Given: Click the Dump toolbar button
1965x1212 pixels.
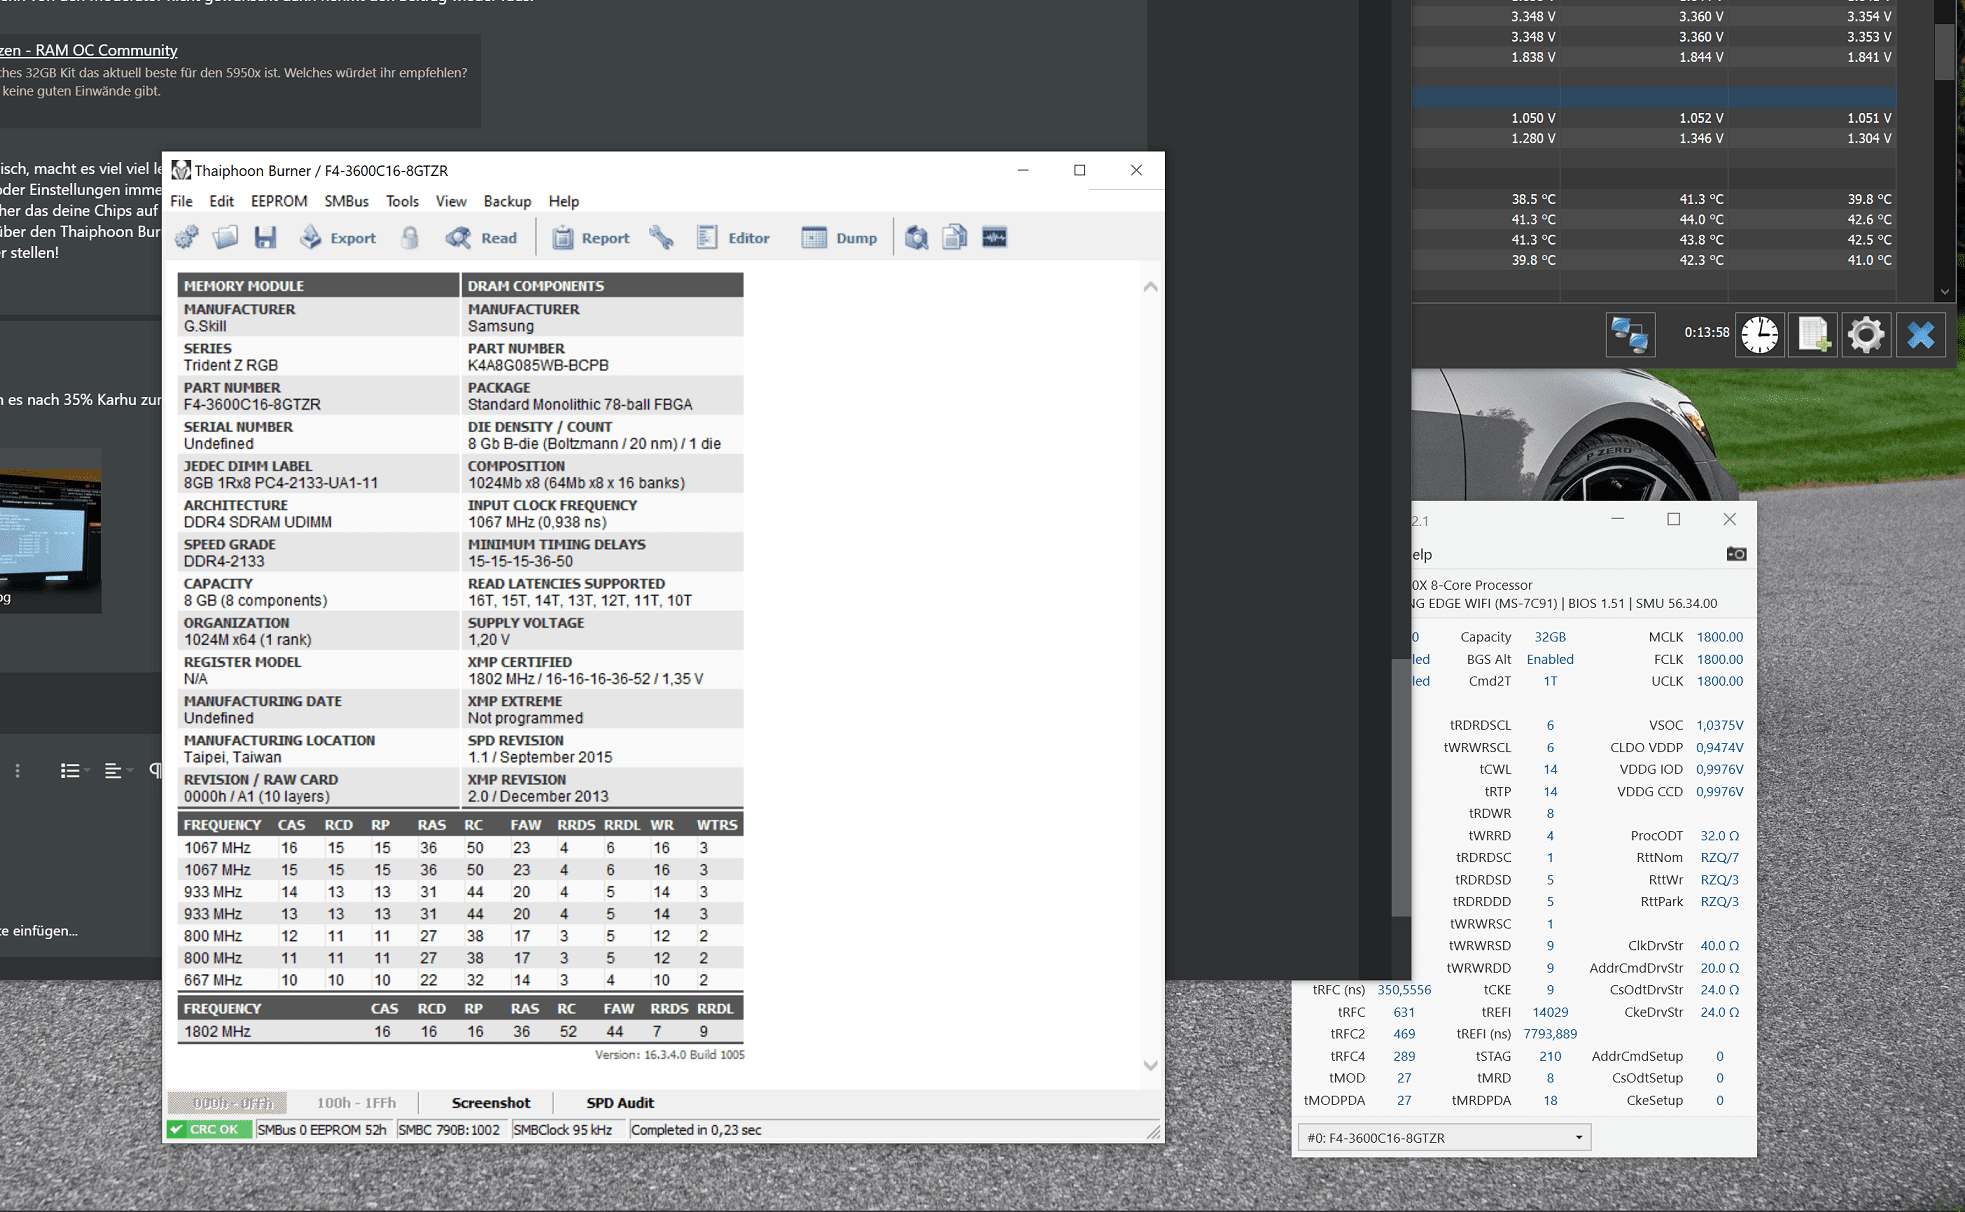Looking at the screenshot, I should coord(839,237).
